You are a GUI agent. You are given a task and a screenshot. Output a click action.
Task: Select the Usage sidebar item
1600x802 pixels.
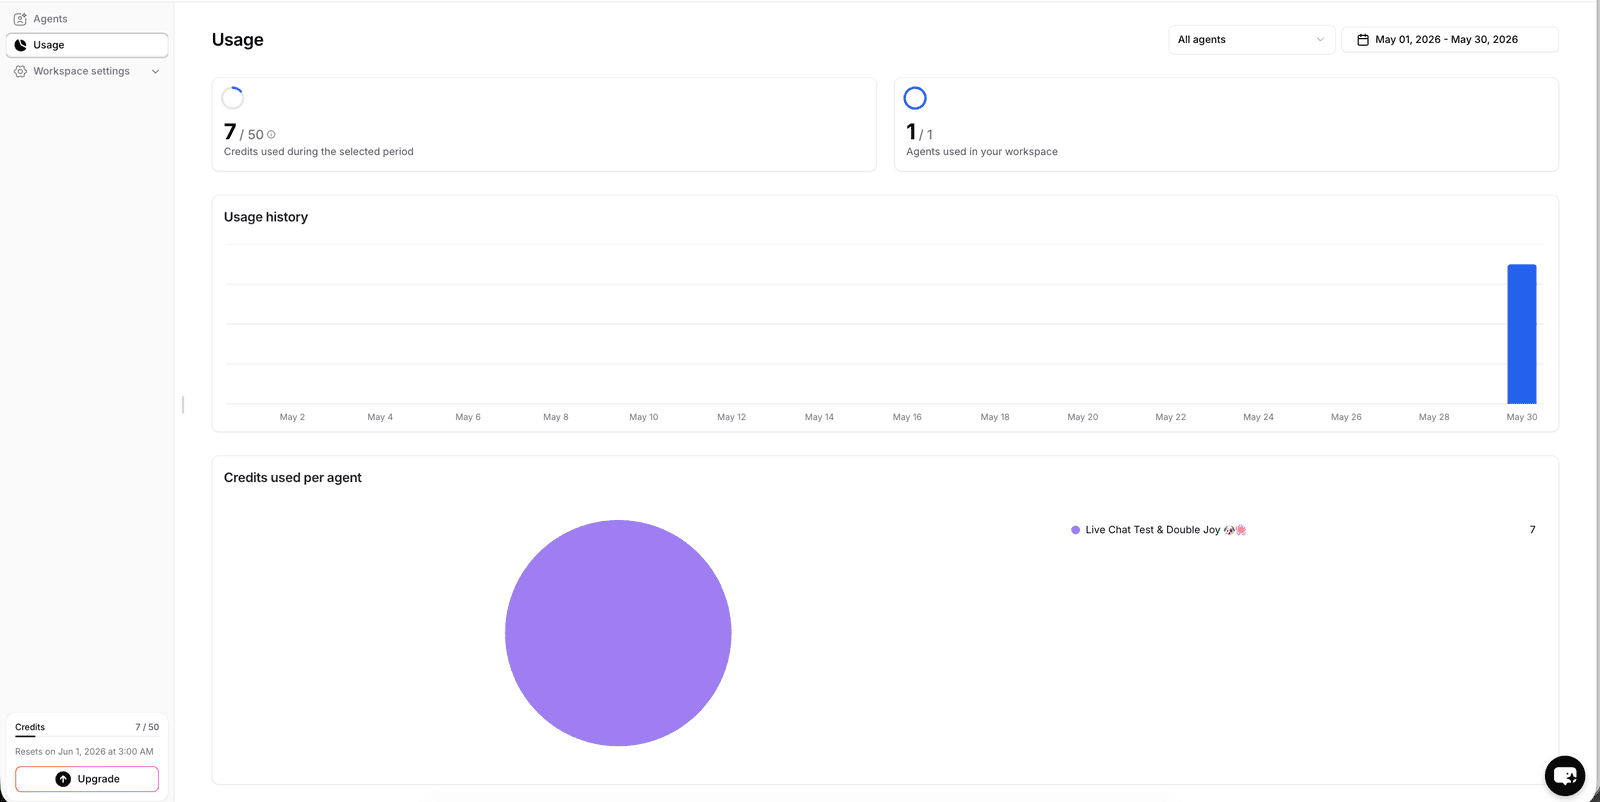pyautogui.click(x=87, y=45)
